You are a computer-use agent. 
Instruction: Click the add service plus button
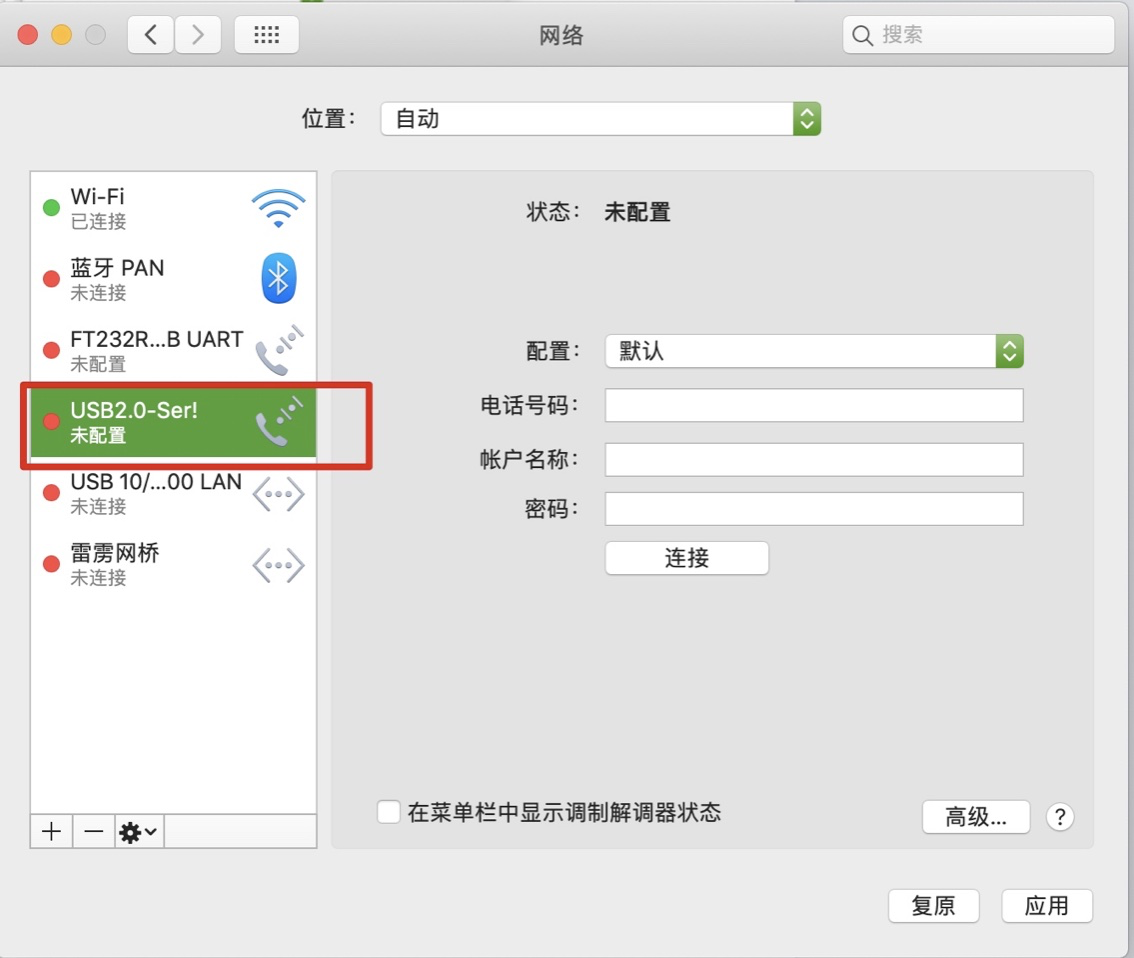pos(51,831)
